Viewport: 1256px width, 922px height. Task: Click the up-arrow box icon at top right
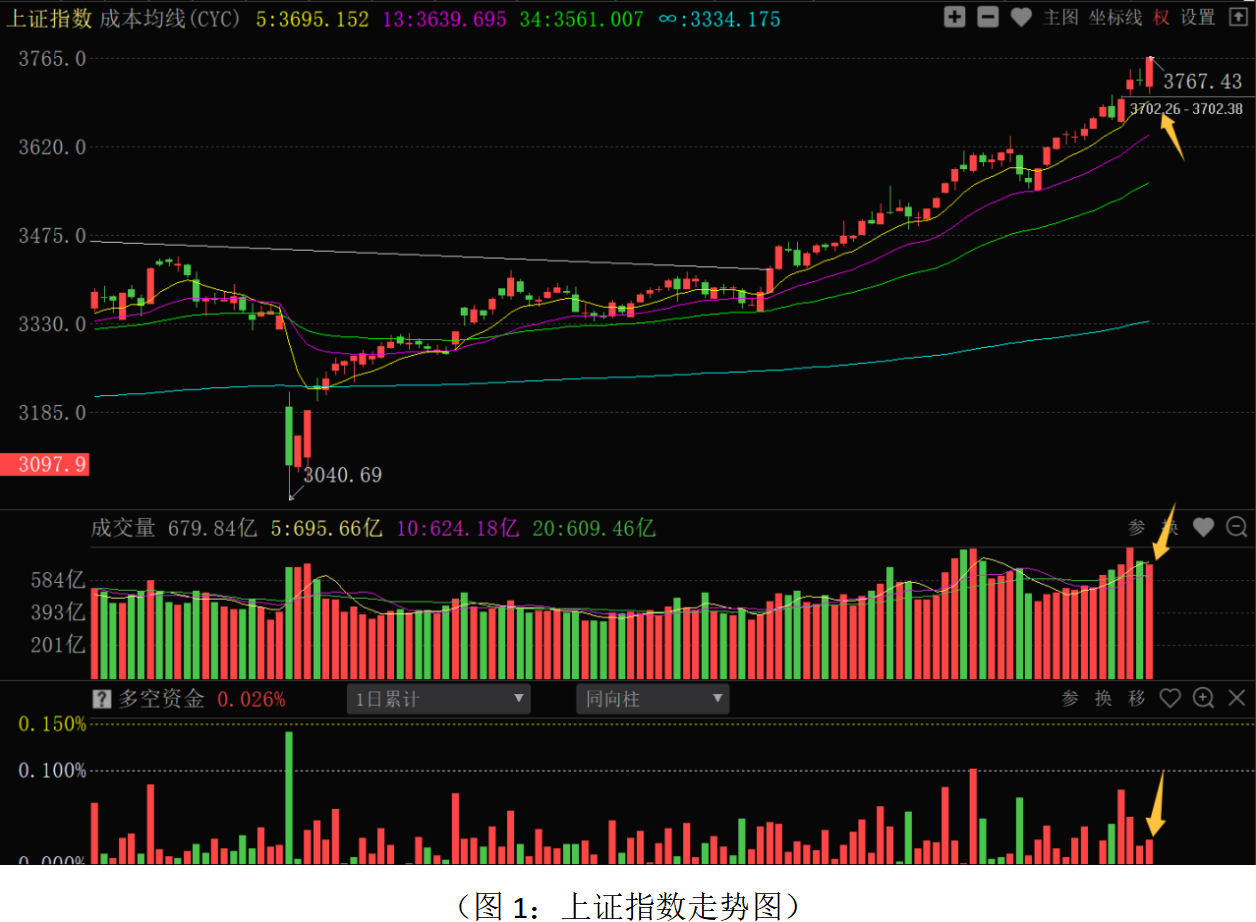coord(1237,17)
